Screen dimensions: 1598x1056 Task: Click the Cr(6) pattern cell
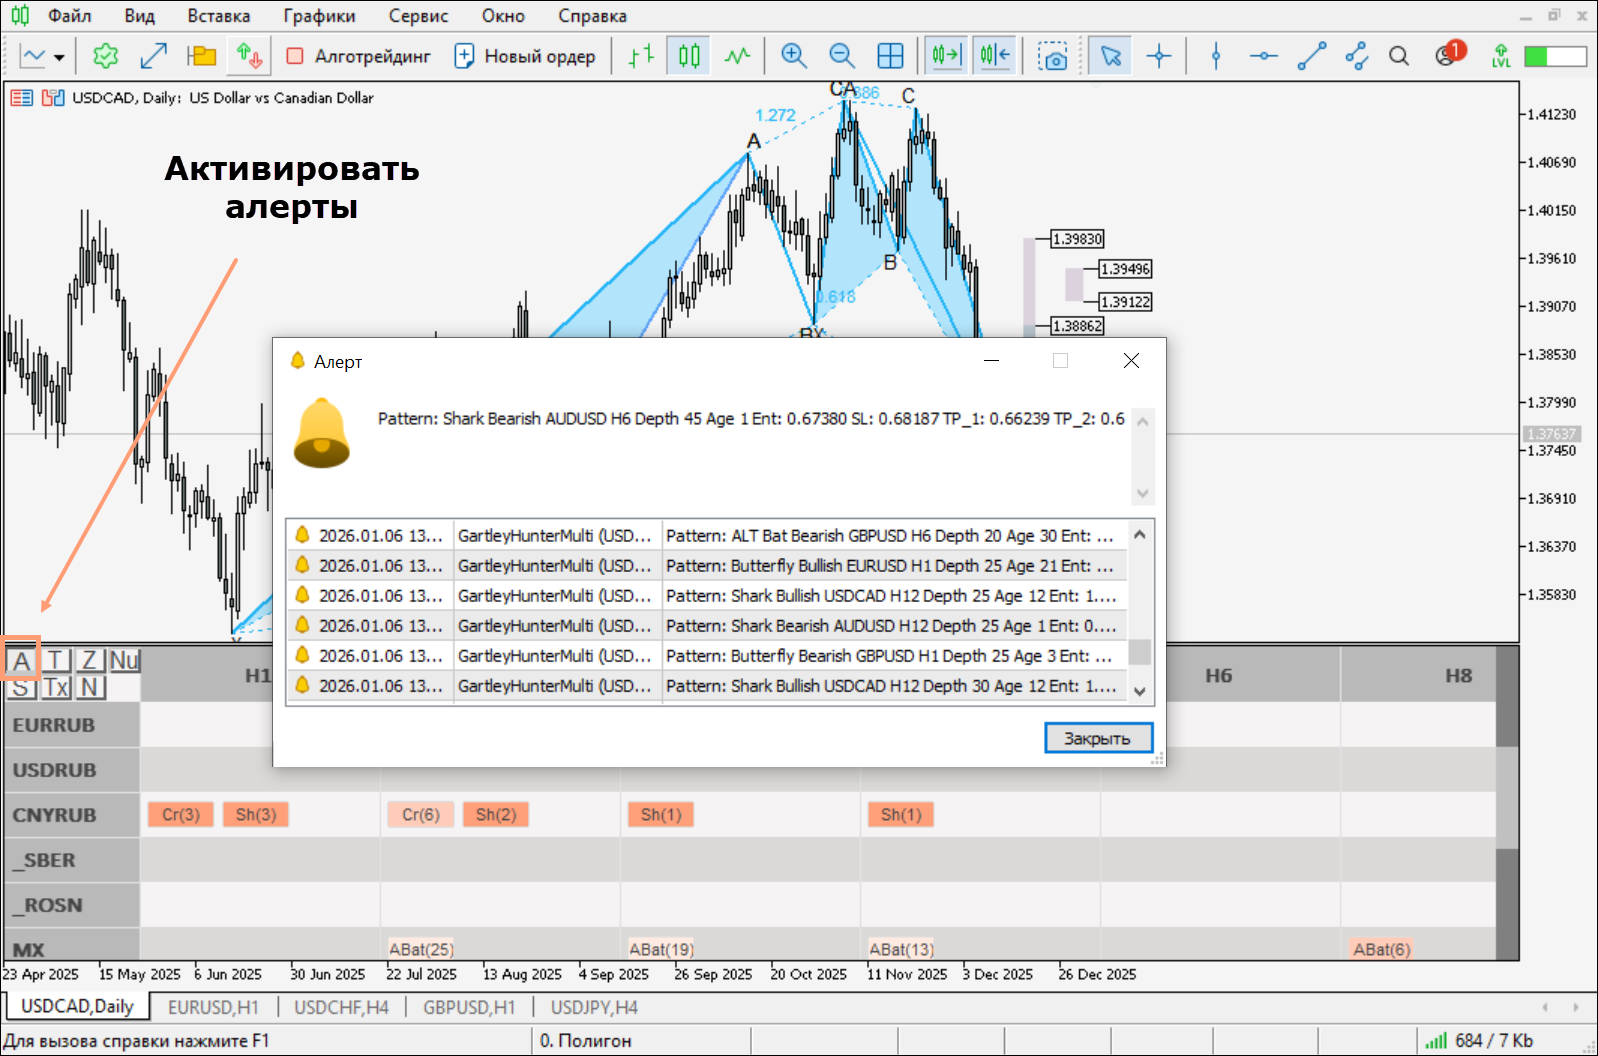point(421,815)
